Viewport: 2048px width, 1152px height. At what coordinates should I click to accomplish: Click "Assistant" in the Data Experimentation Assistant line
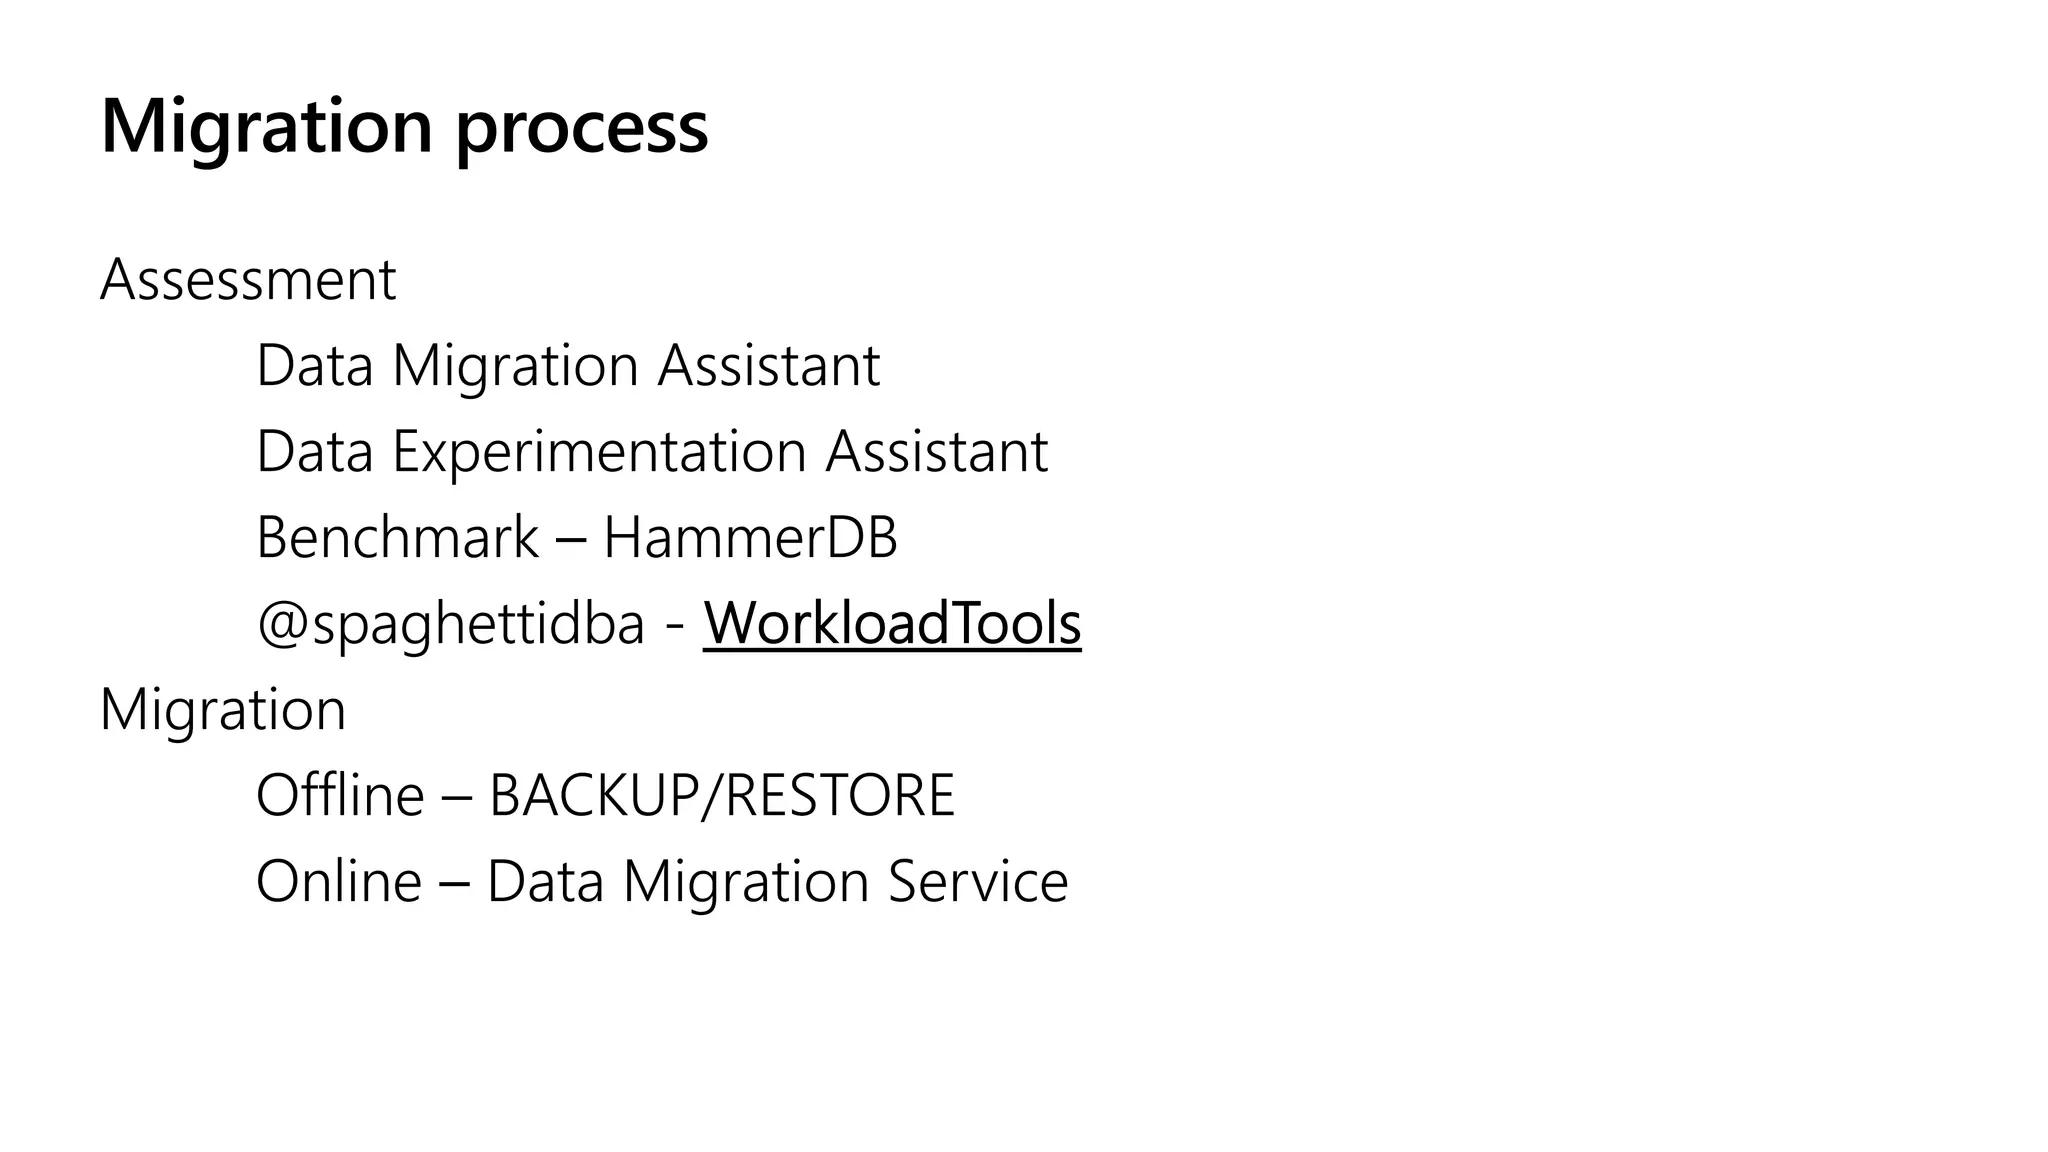[x=936, y=452]
